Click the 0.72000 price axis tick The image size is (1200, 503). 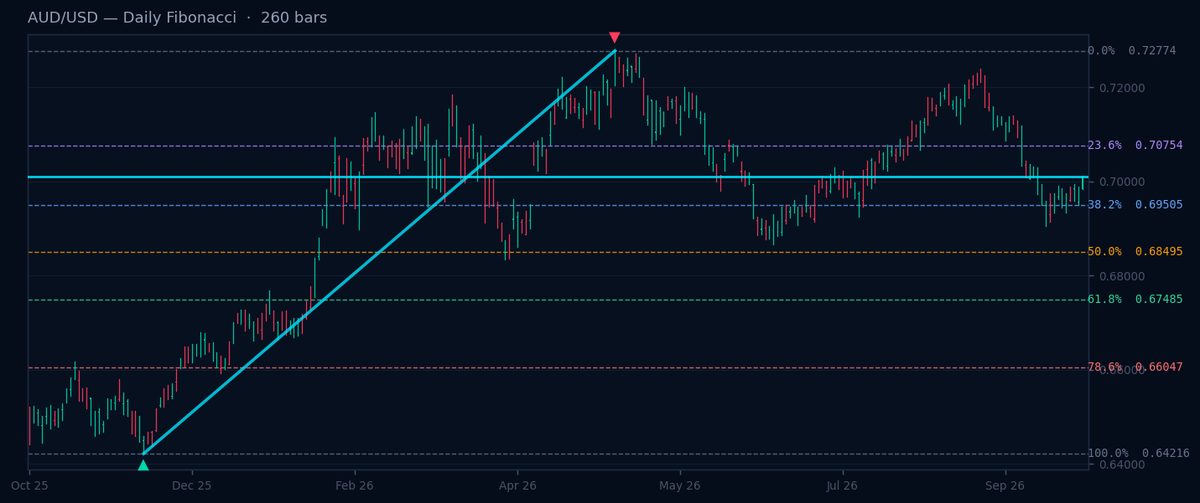[1121, 88]
